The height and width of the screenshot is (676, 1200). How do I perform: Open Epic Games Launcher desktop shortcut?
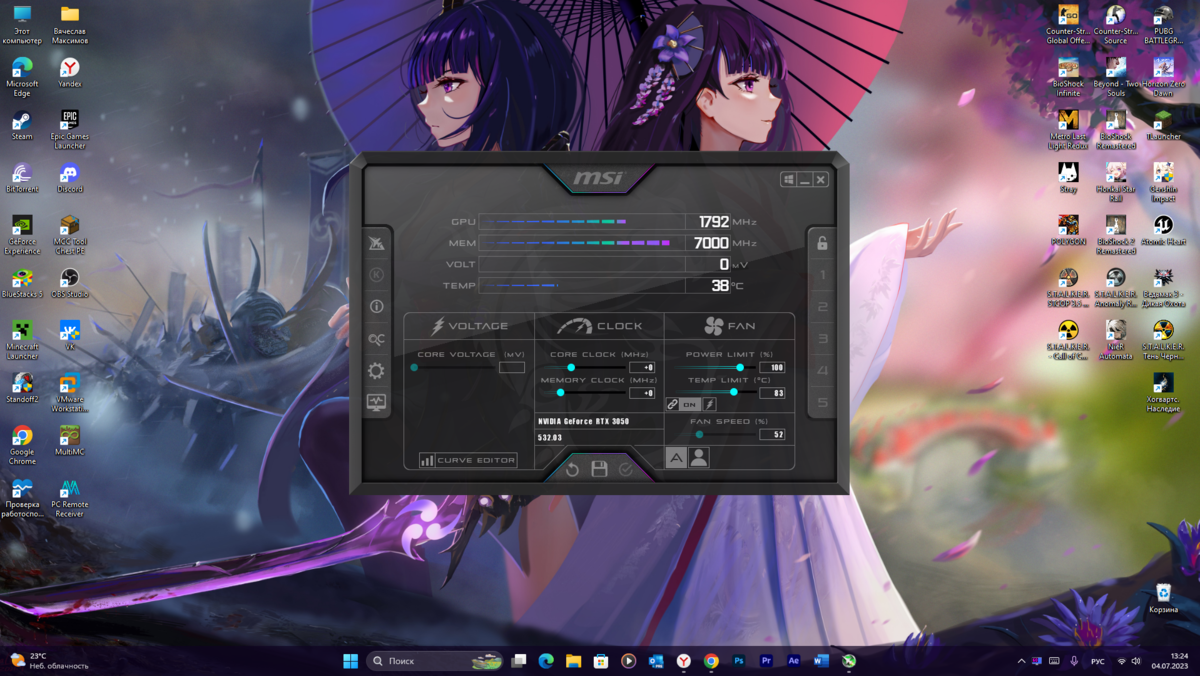[x=69, y=129]
